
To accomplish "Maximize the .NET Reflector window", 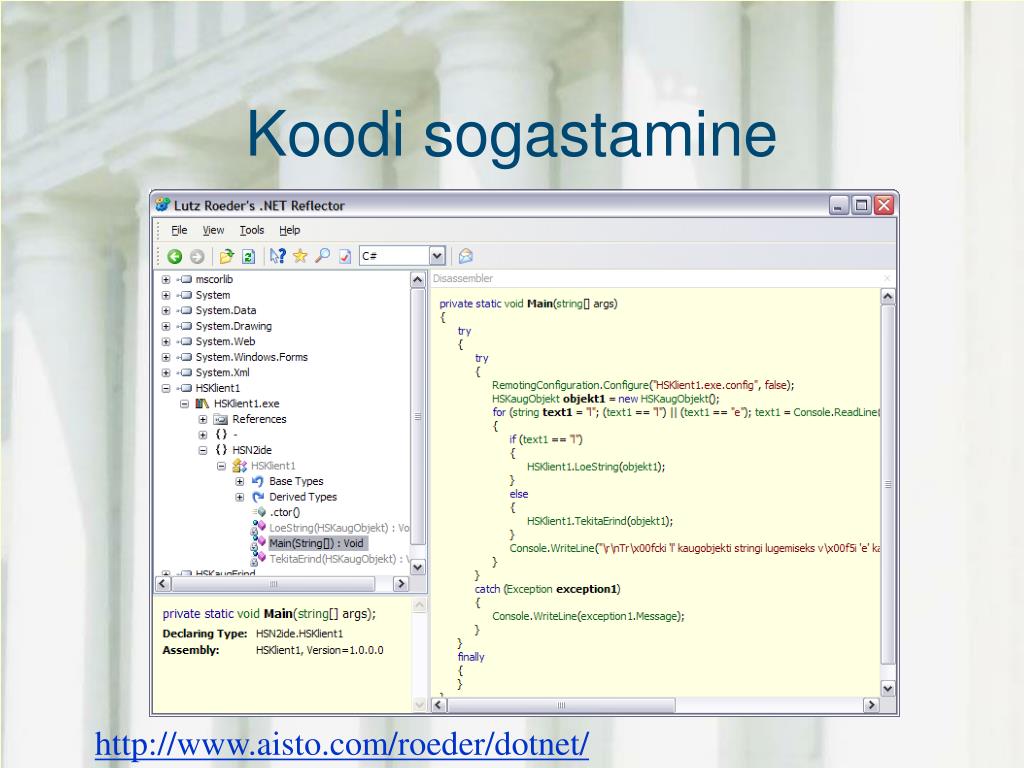I will 861,205.
